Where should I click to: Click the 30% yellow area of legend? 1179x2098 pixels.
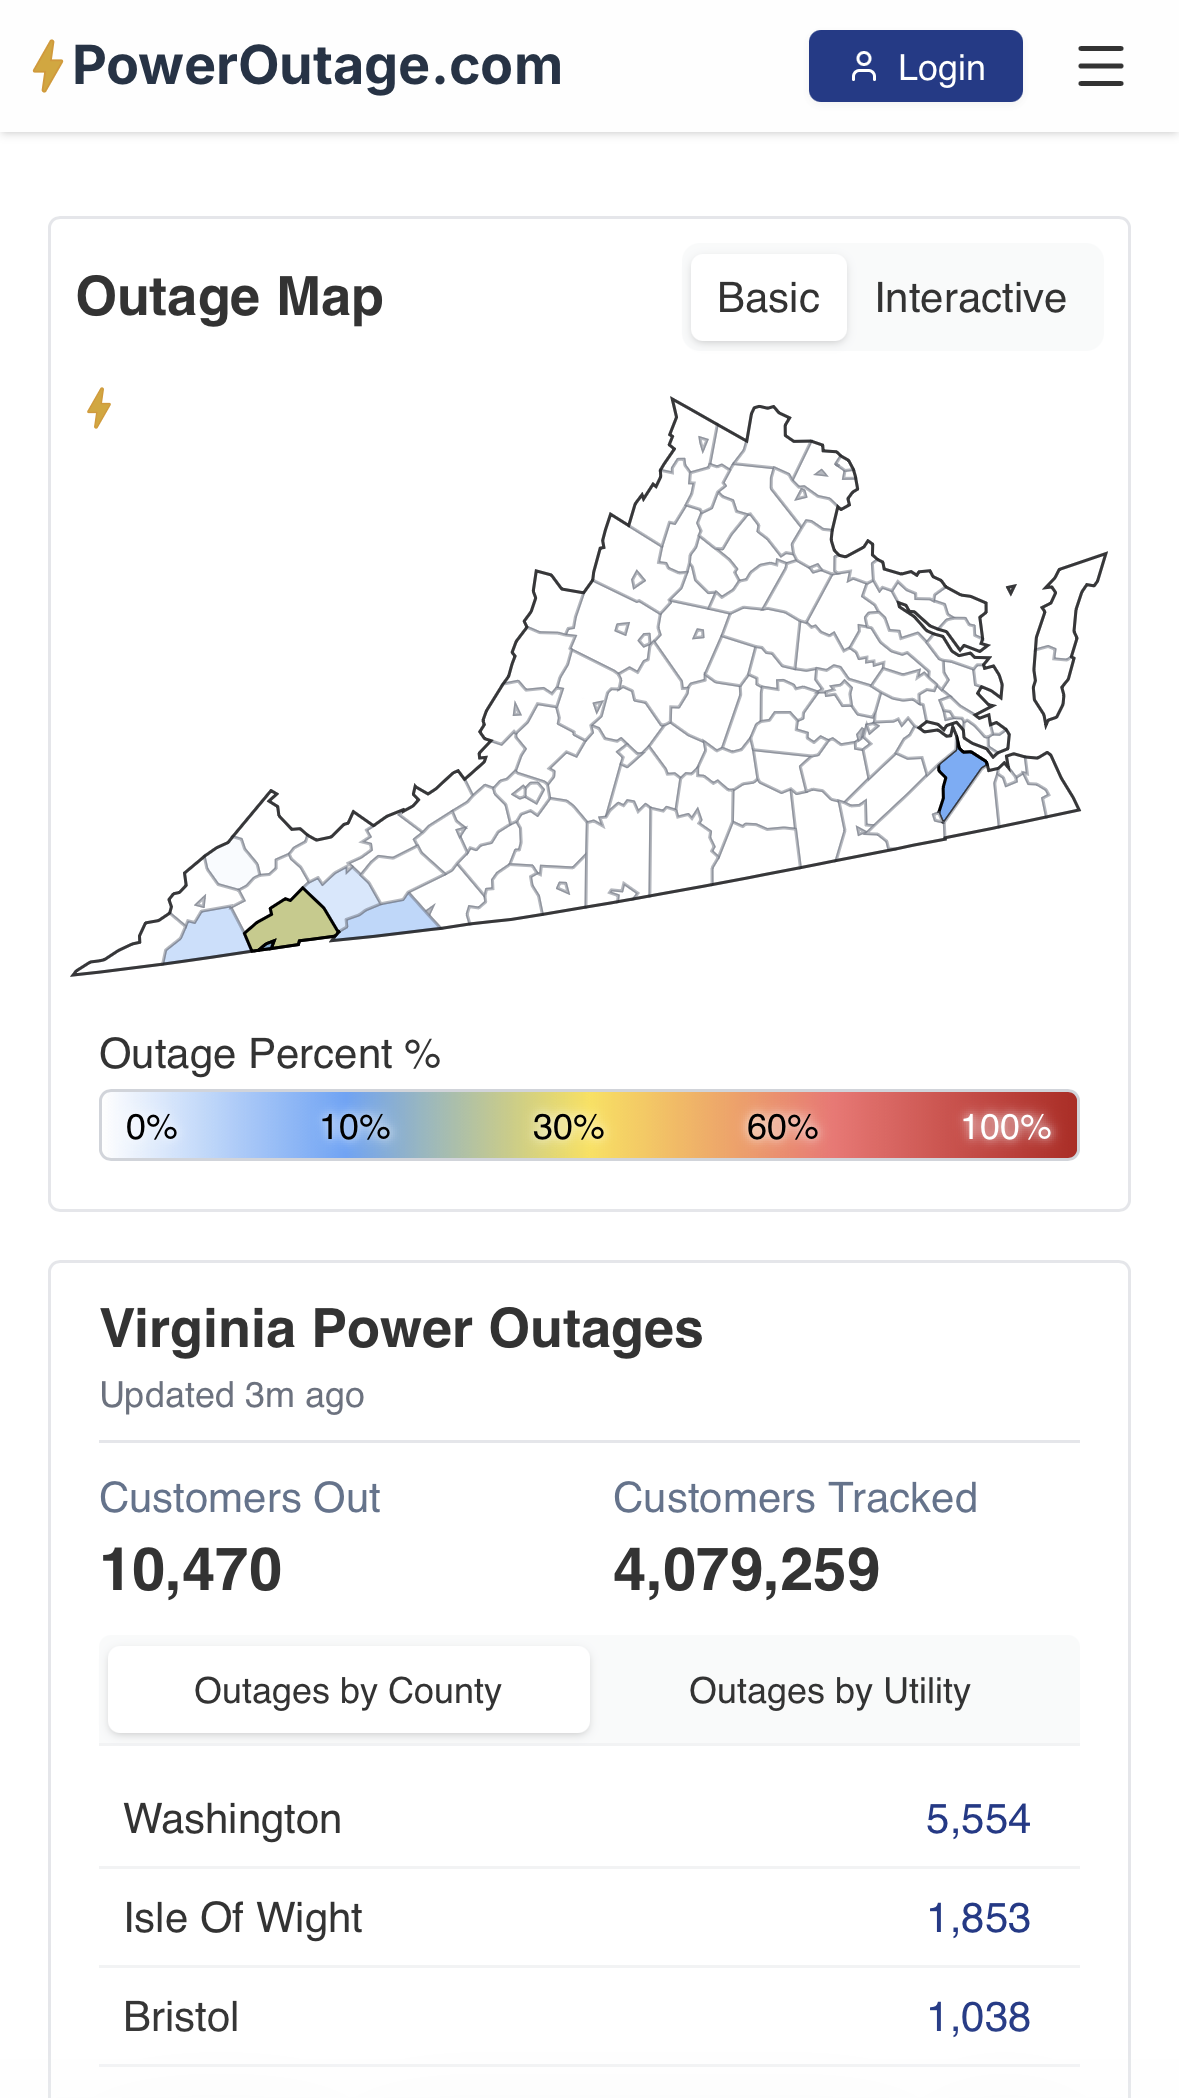(x=568, y=1127)
